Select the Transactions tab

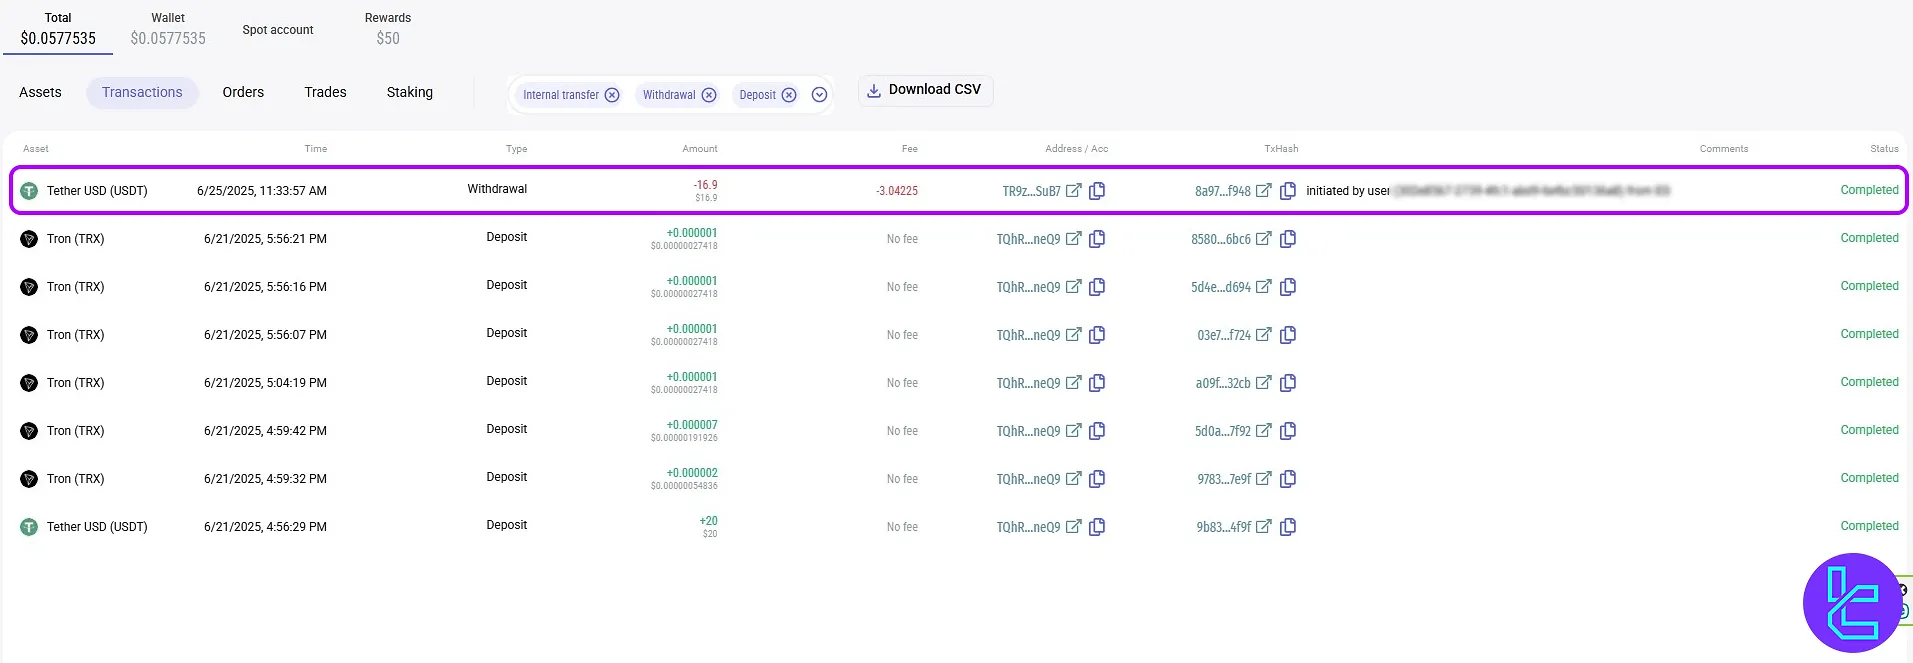click(142, 92)
